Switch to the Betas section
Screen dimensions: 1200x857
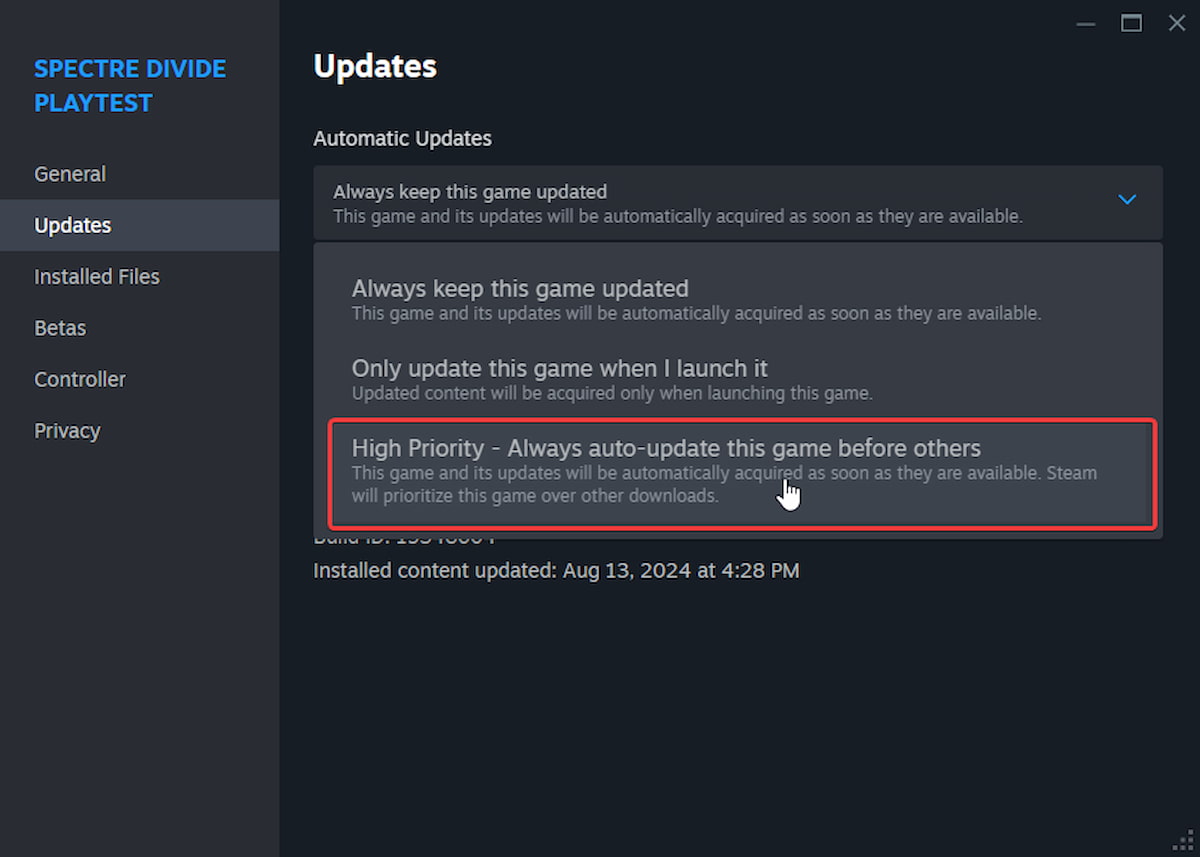(60, 327)
